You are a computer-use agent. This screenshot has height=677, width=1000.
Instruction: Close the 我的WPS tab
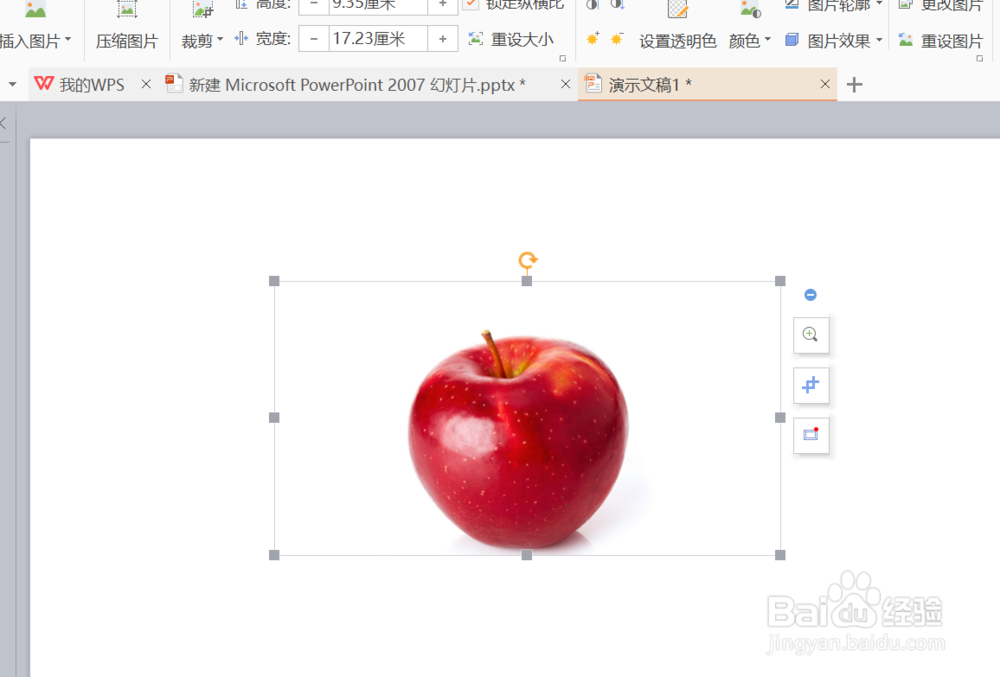tap(146, 84)
